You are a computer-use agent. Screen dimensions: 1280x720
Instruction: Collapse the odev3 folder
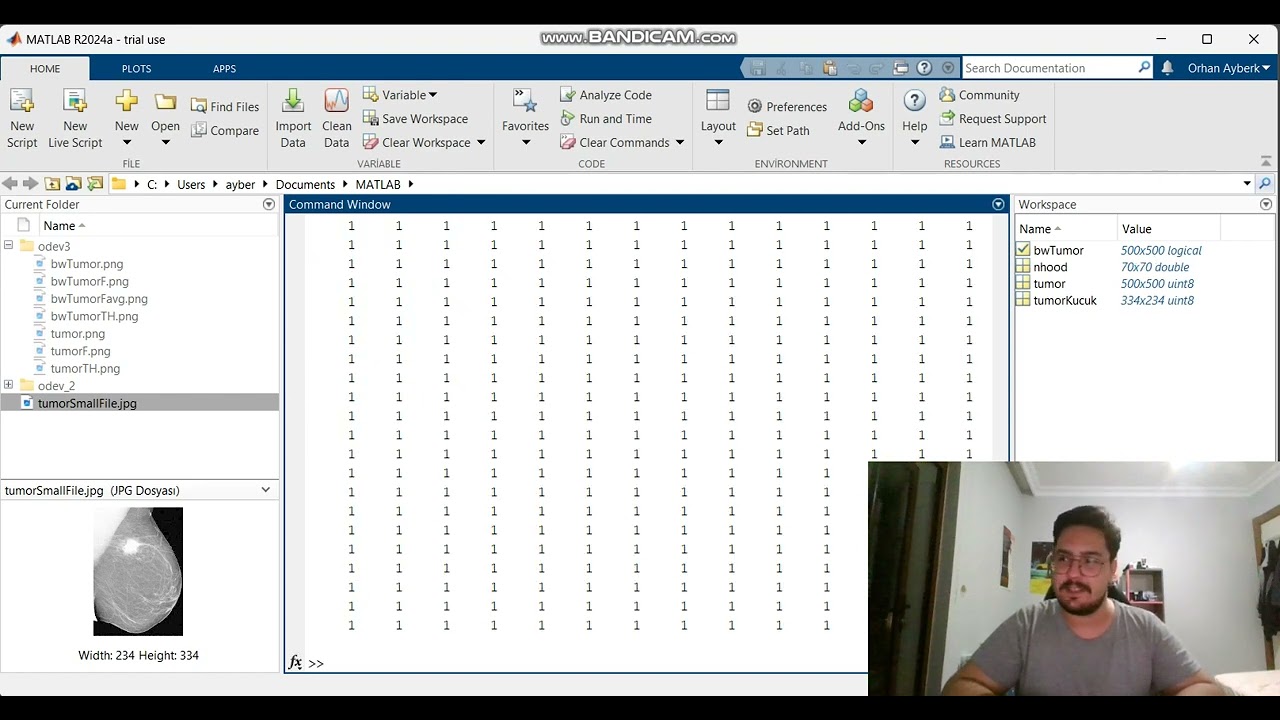point(8,246)
